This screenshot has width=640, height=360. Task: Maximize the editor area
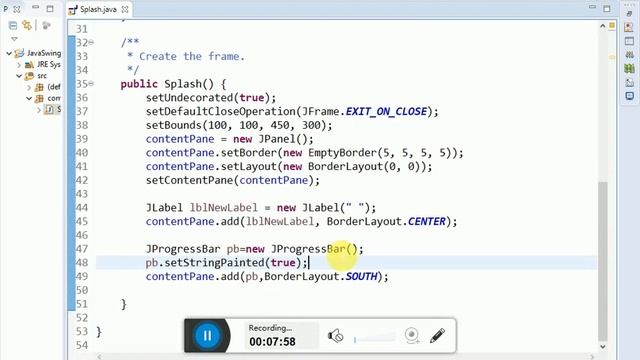pyautogui.click(x=607, y=8)
